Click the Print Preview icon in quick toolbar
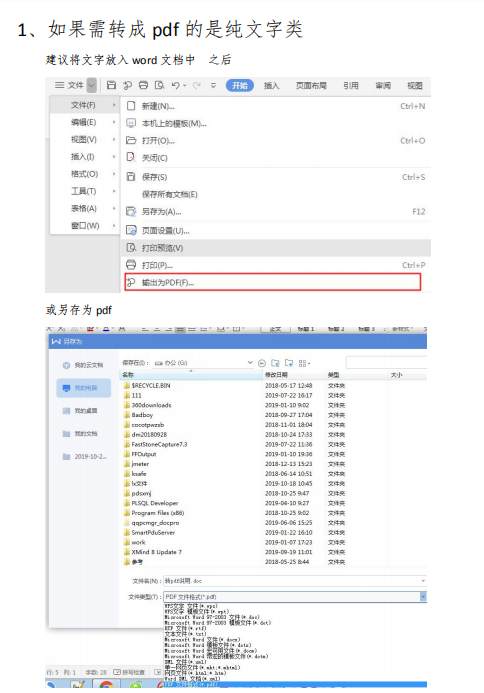Viewport: 484px width, 693px height. pyautogui.click(x=160, y=85)
